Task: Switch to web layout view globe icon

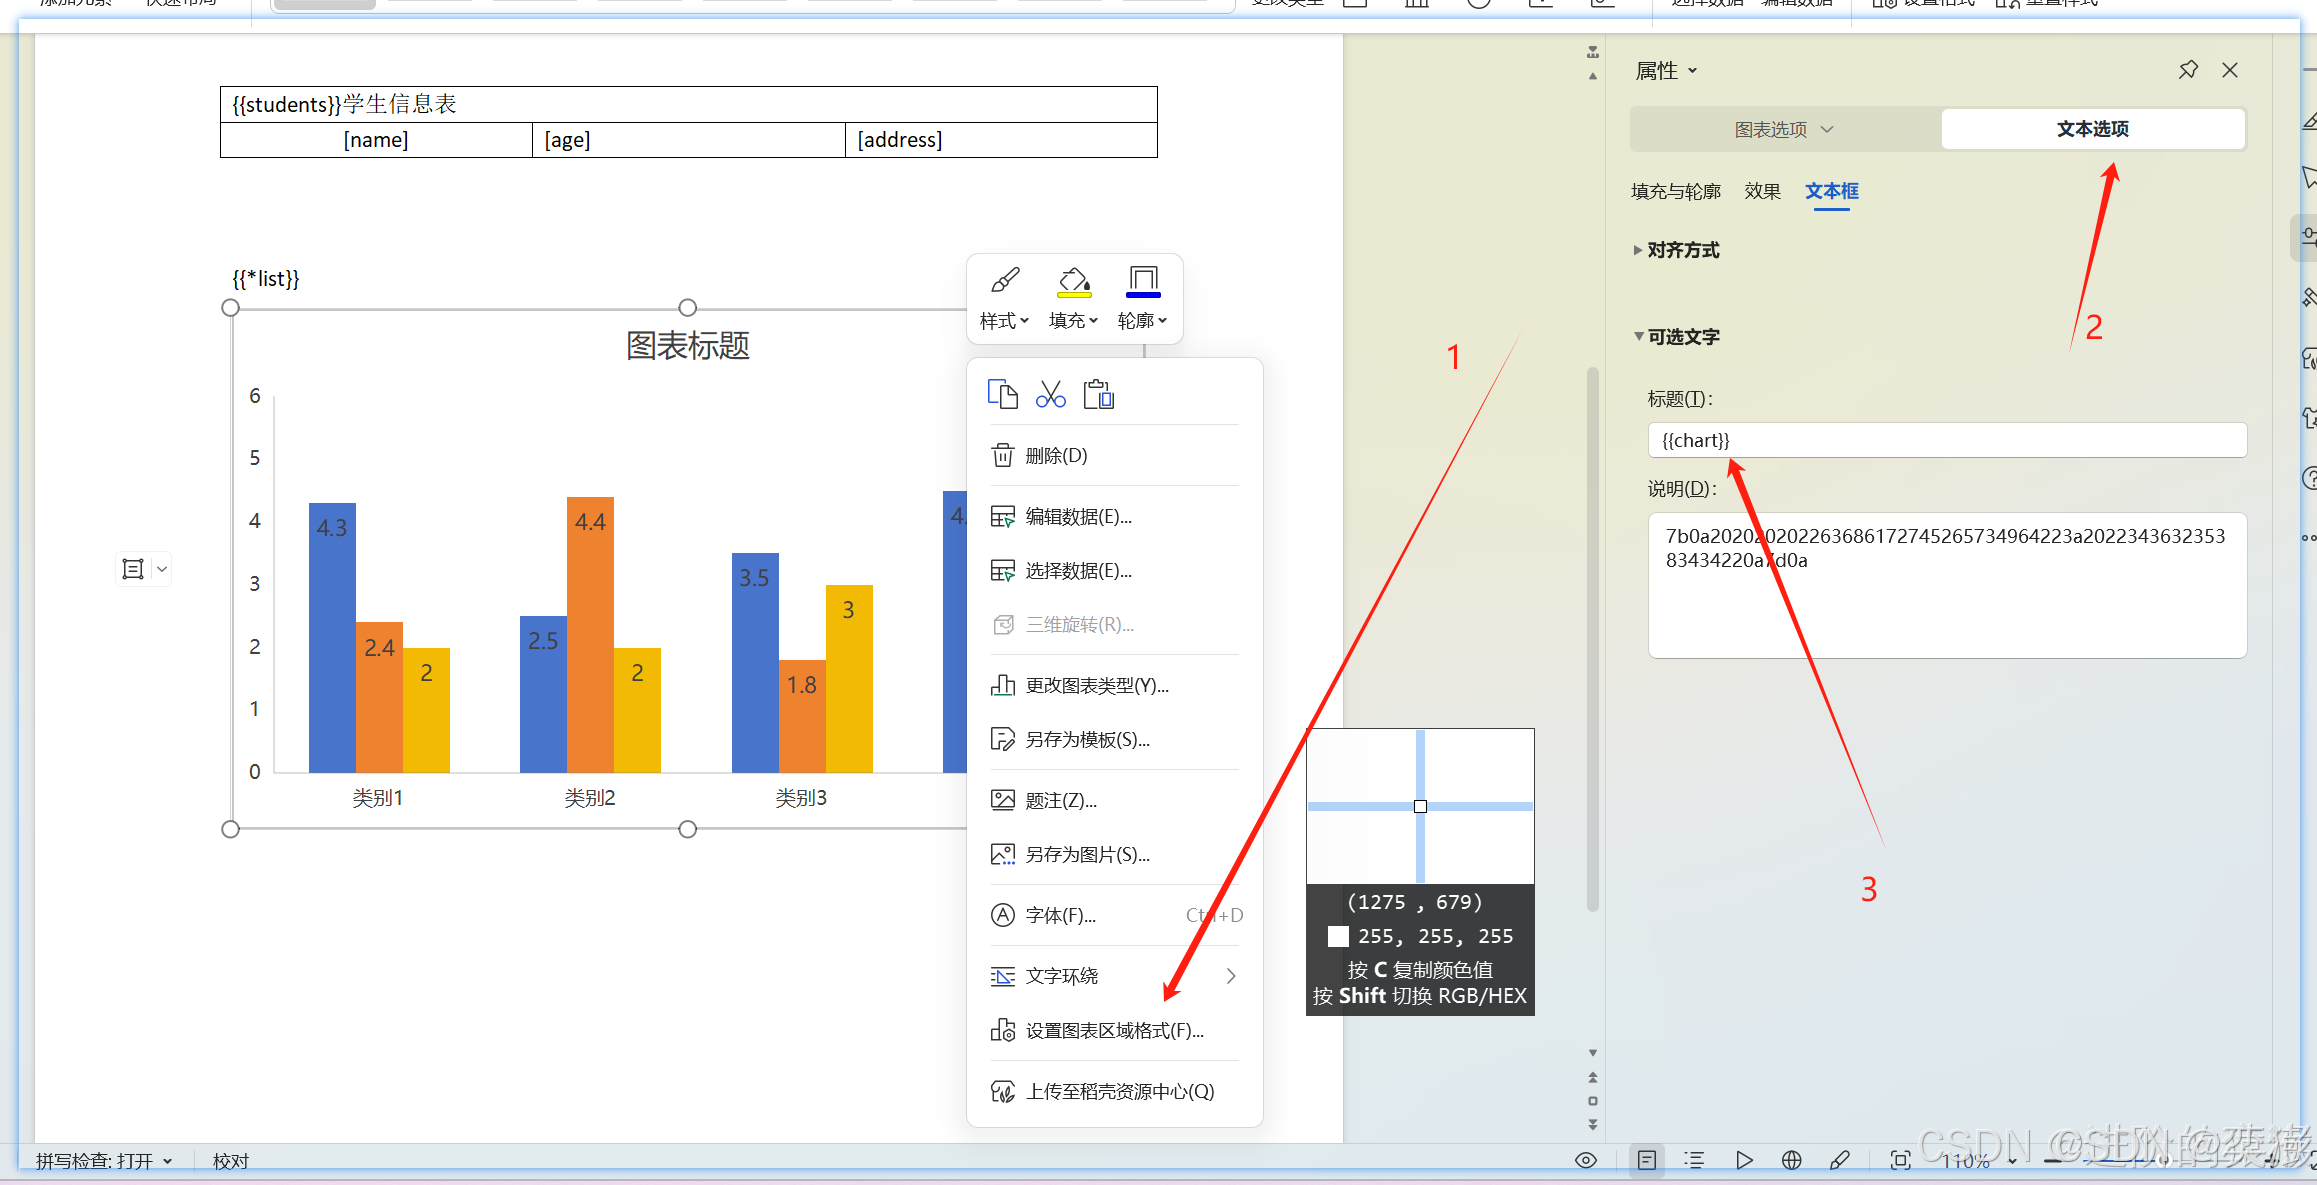Action: (1791, 1160)
